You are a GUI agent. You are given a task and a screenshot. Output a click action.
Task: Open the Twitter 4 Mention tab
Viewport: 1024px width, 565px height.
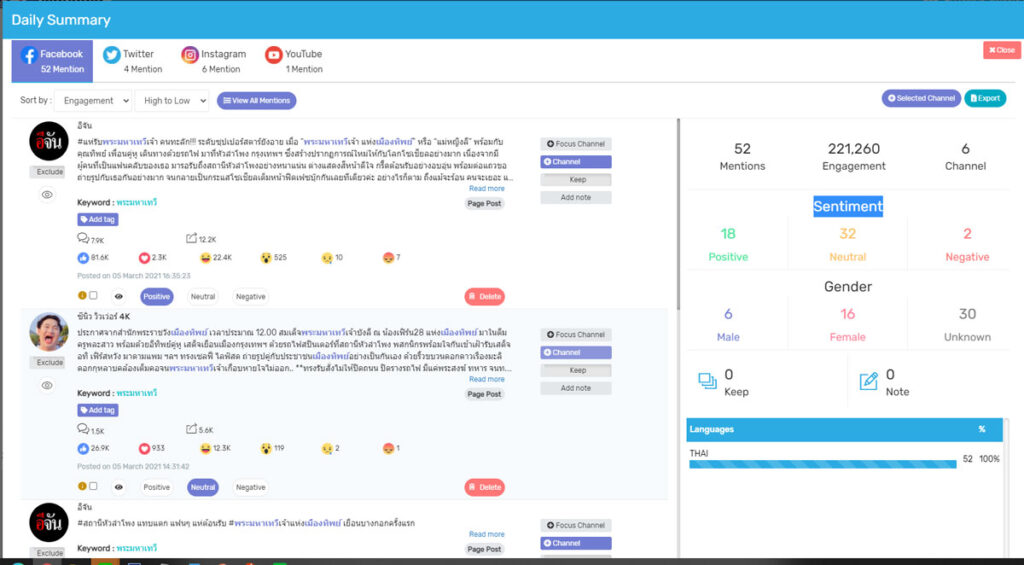(x=133, y=61)
